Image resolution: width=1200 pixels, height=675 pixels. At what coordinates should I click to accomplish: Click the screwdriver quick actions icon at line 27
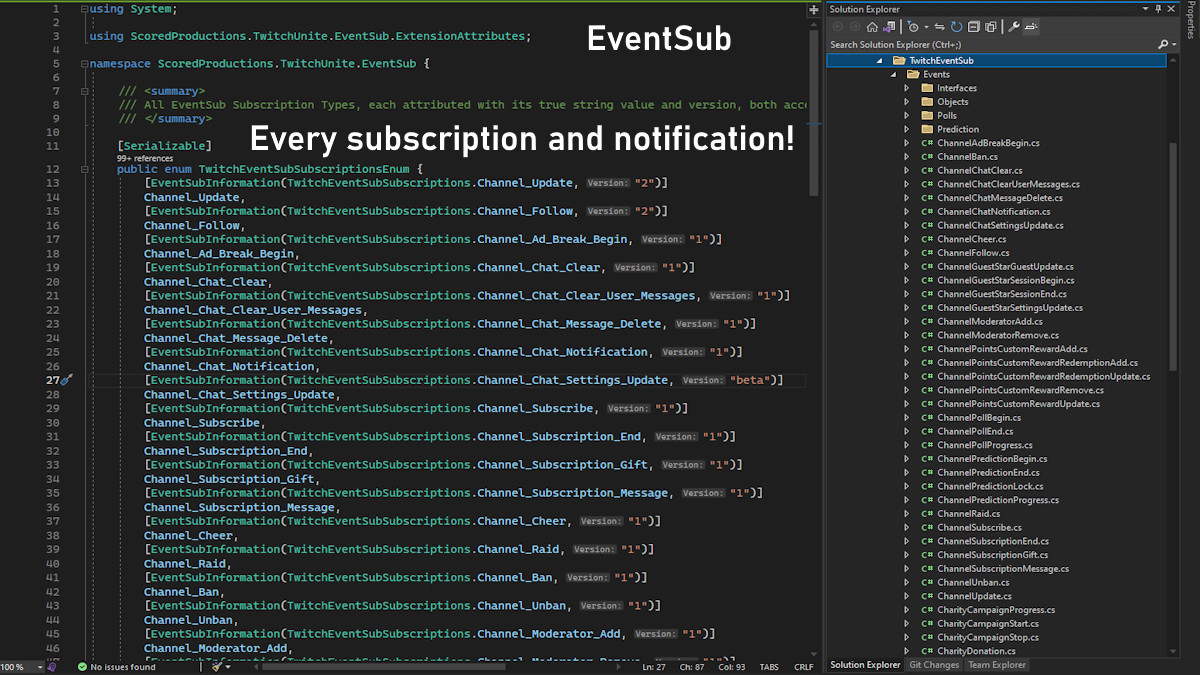67,380
